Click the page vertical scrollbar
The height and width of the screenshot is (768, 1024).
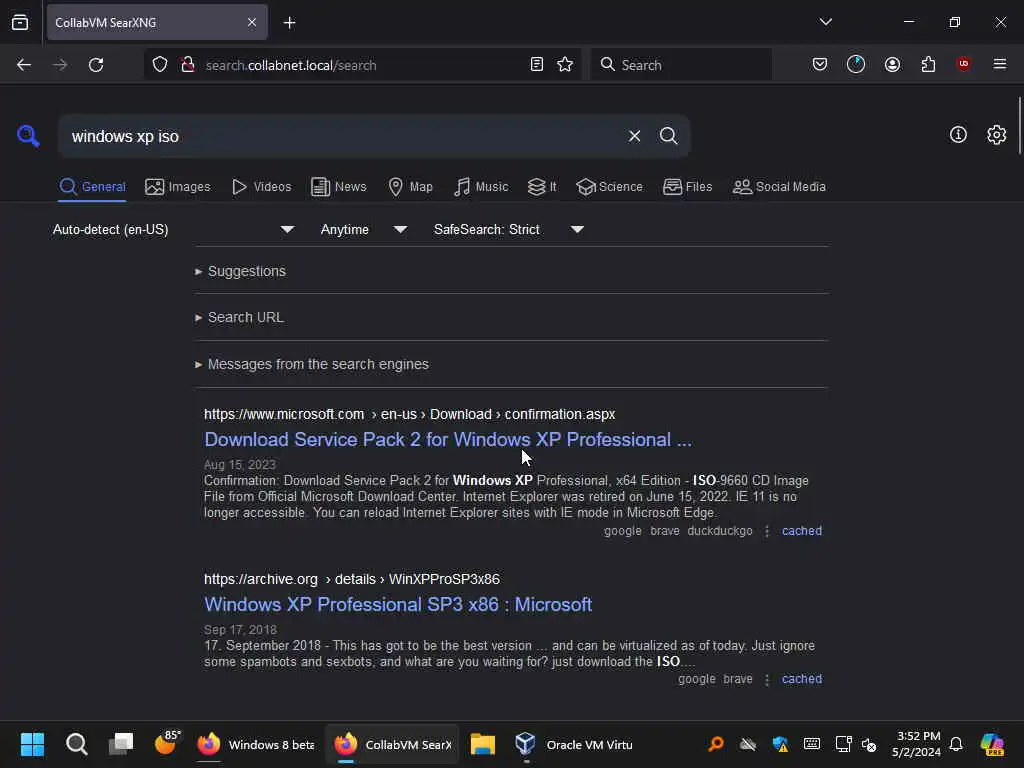(x=1019, y=126)
